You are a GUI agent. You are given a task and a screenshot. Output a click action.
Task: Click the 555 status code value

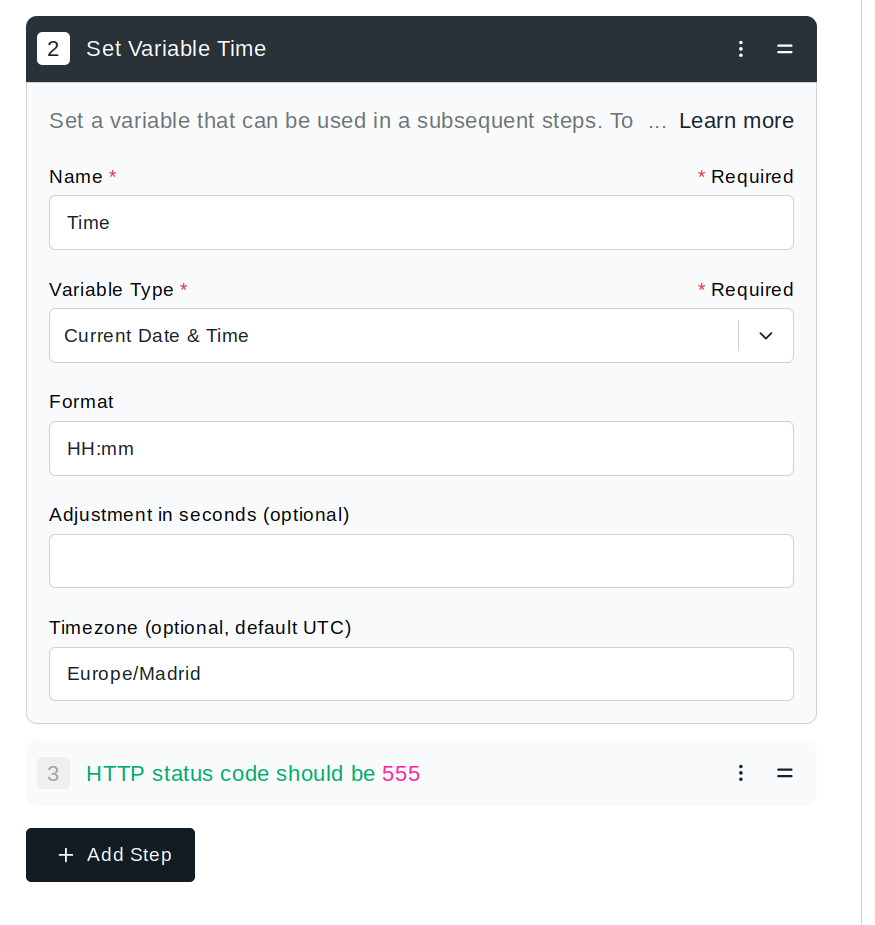coord(401,773)
